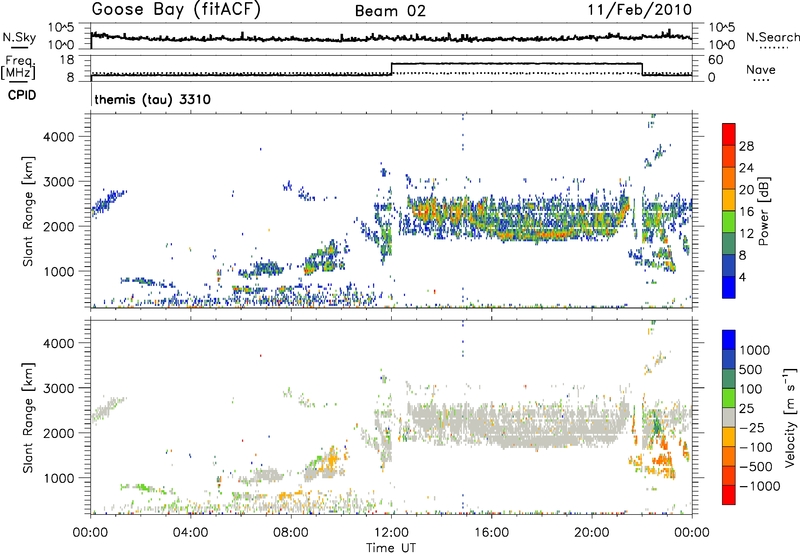
Task: Click the frequency step-up at 12:00
Action: [391, 69]
